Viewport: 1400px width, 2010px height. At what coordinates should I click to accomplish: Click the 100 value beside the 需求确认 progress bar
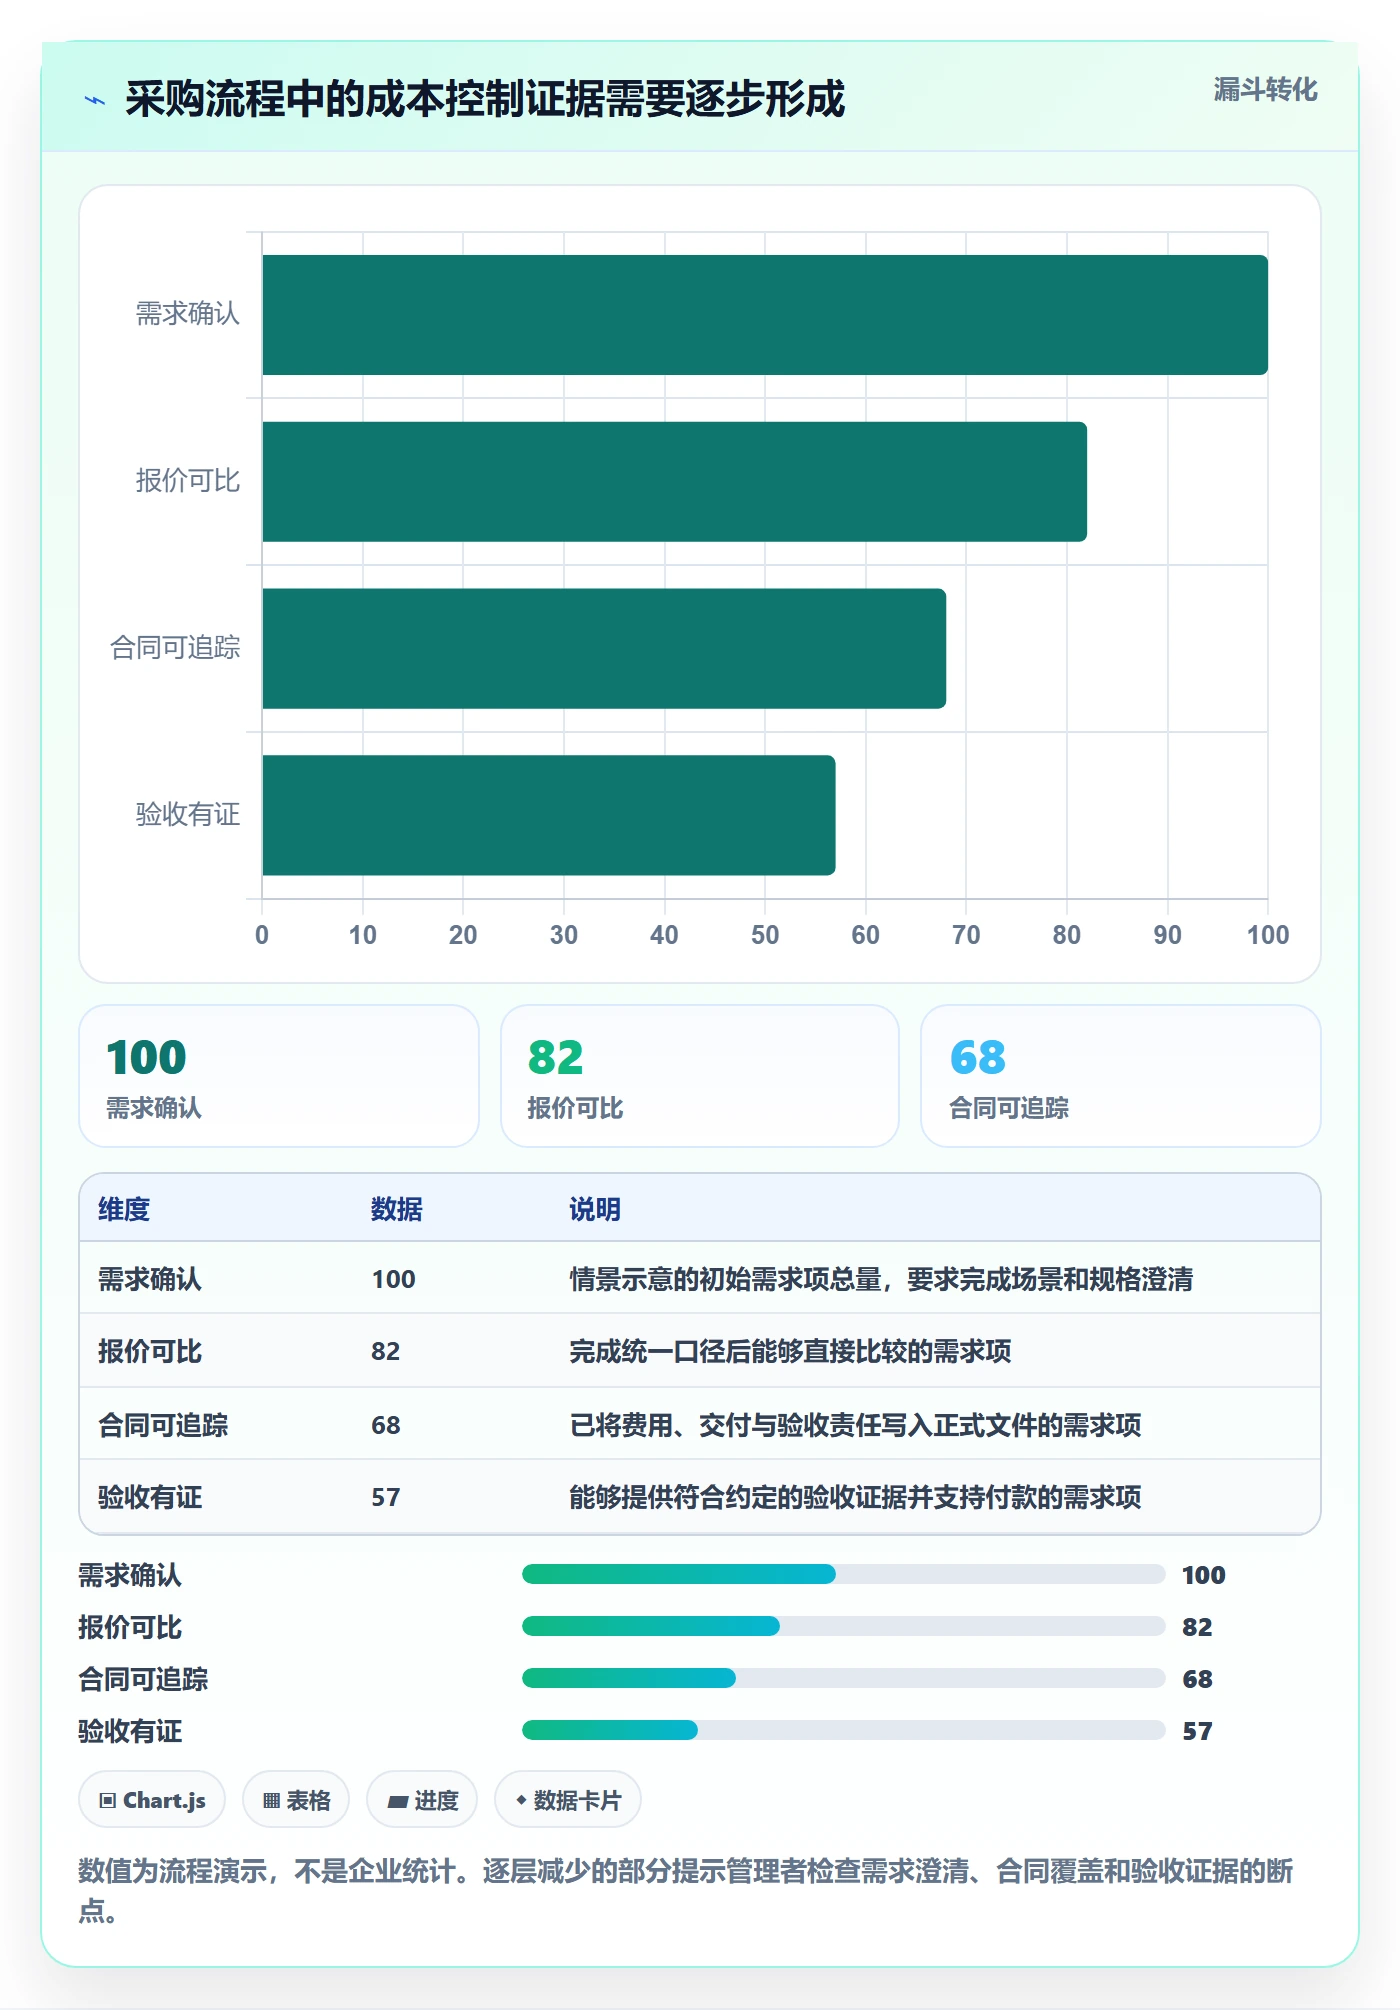click(1204, 1575)
